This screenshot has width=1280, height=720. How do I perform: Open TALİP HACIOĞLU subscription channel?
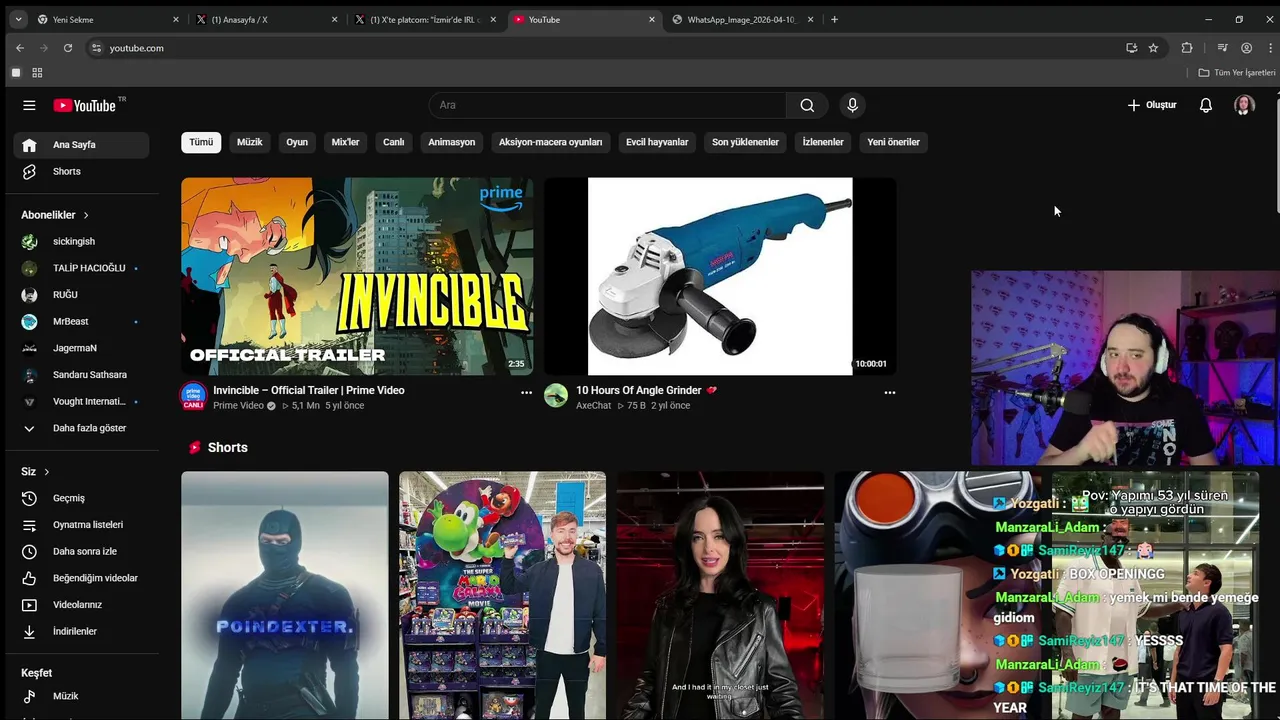click(x=81, y=268)
